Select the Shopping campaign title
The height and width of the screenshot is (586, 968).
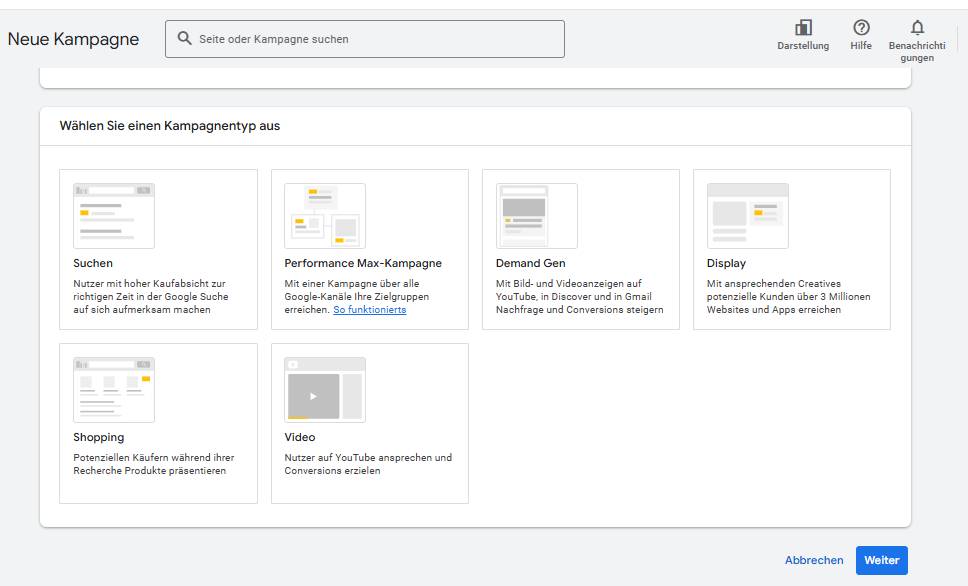[98, 437]
